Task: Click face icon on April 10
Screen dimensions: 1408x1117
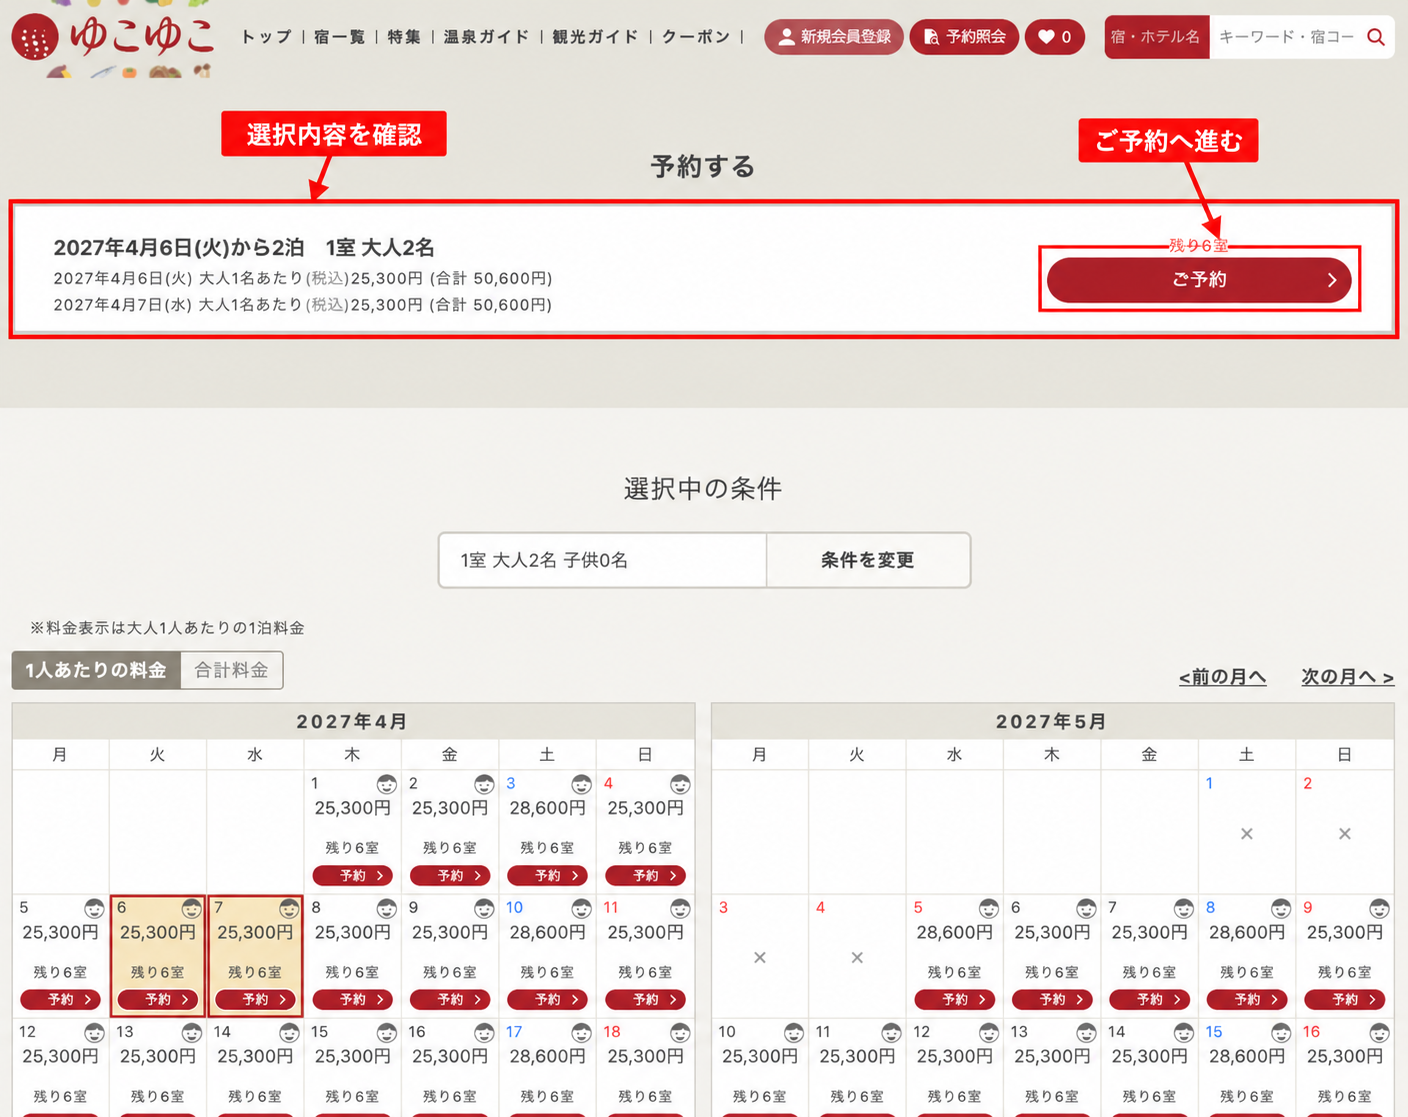Action: pyautogui.click(x=581, y=908)
